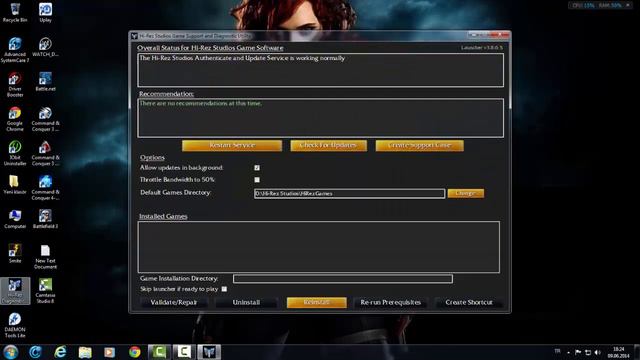Click the highlighted Reinstall button
The height and width of the screenshot is (360, 640).
316,302
